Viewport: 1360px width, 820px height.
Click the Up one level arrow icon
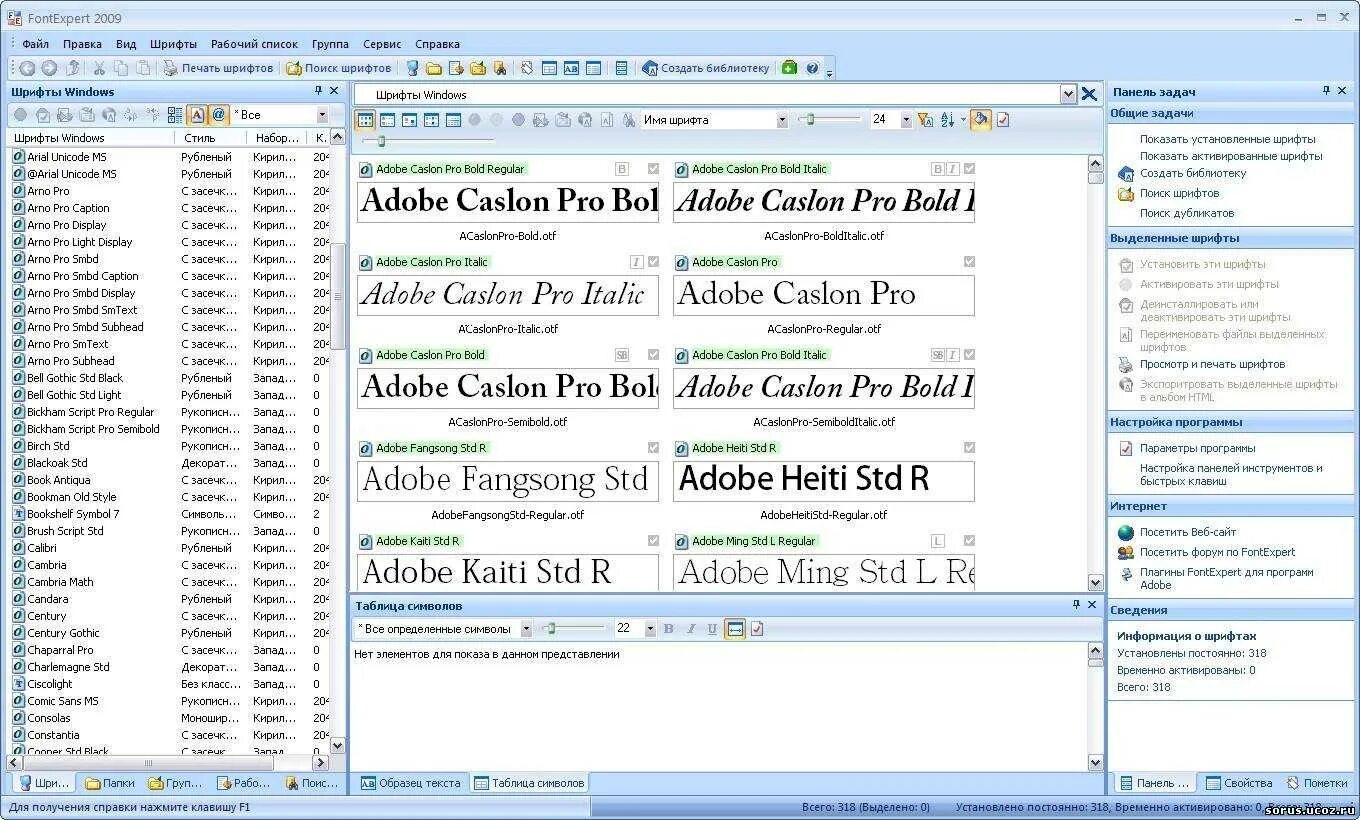[x=72, y=68]
